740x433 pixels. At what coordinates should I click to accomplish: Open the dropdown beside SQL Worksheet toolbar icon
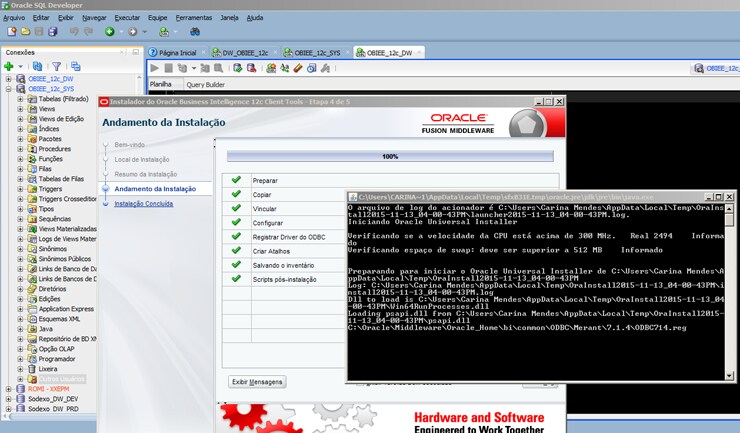(176, 32)
